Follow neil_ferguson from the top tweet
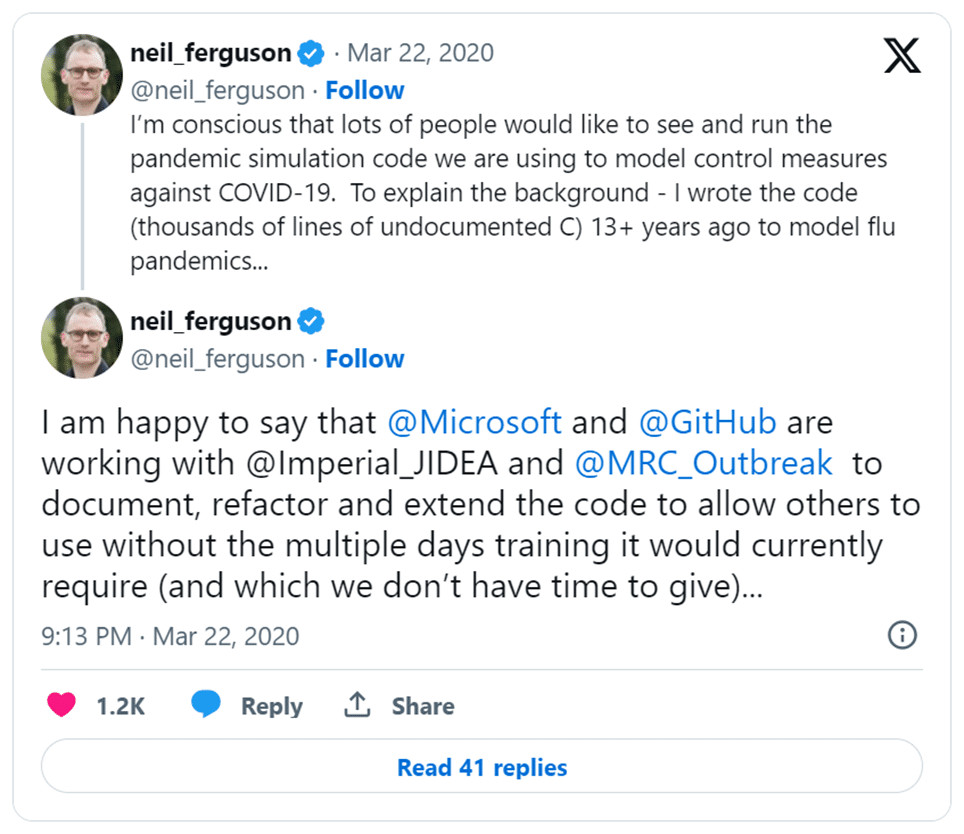This screenshot has width=964, height=834. [365, 90]
